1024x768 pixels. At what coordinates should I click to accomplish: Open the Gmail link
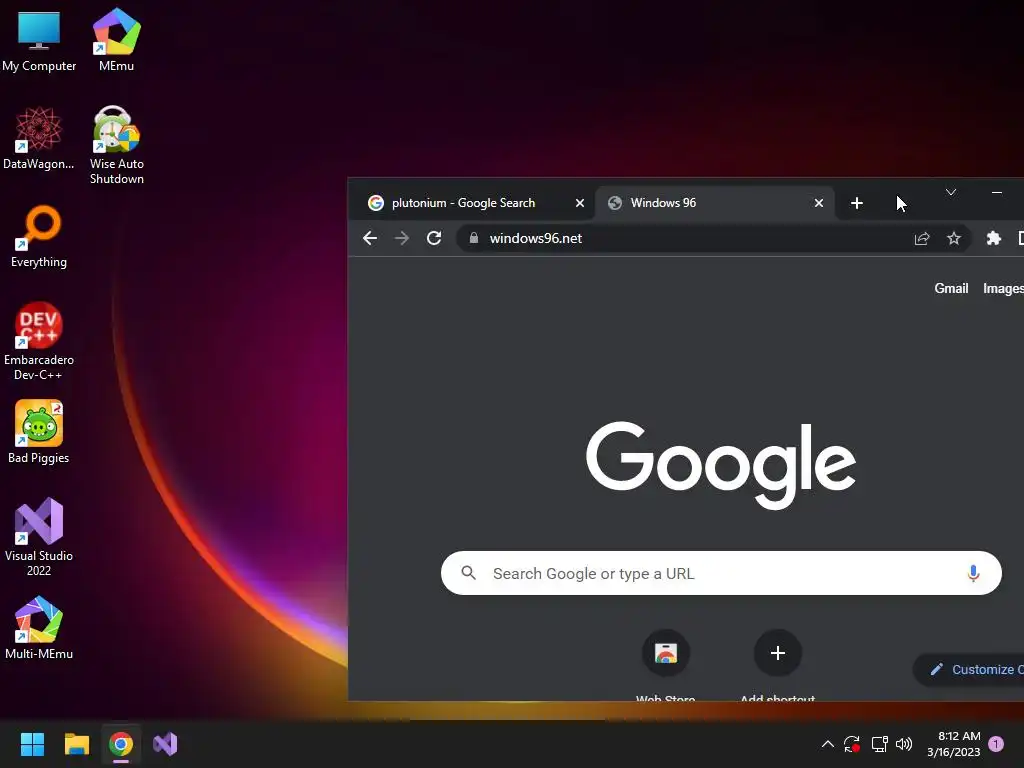click(951, 289)
